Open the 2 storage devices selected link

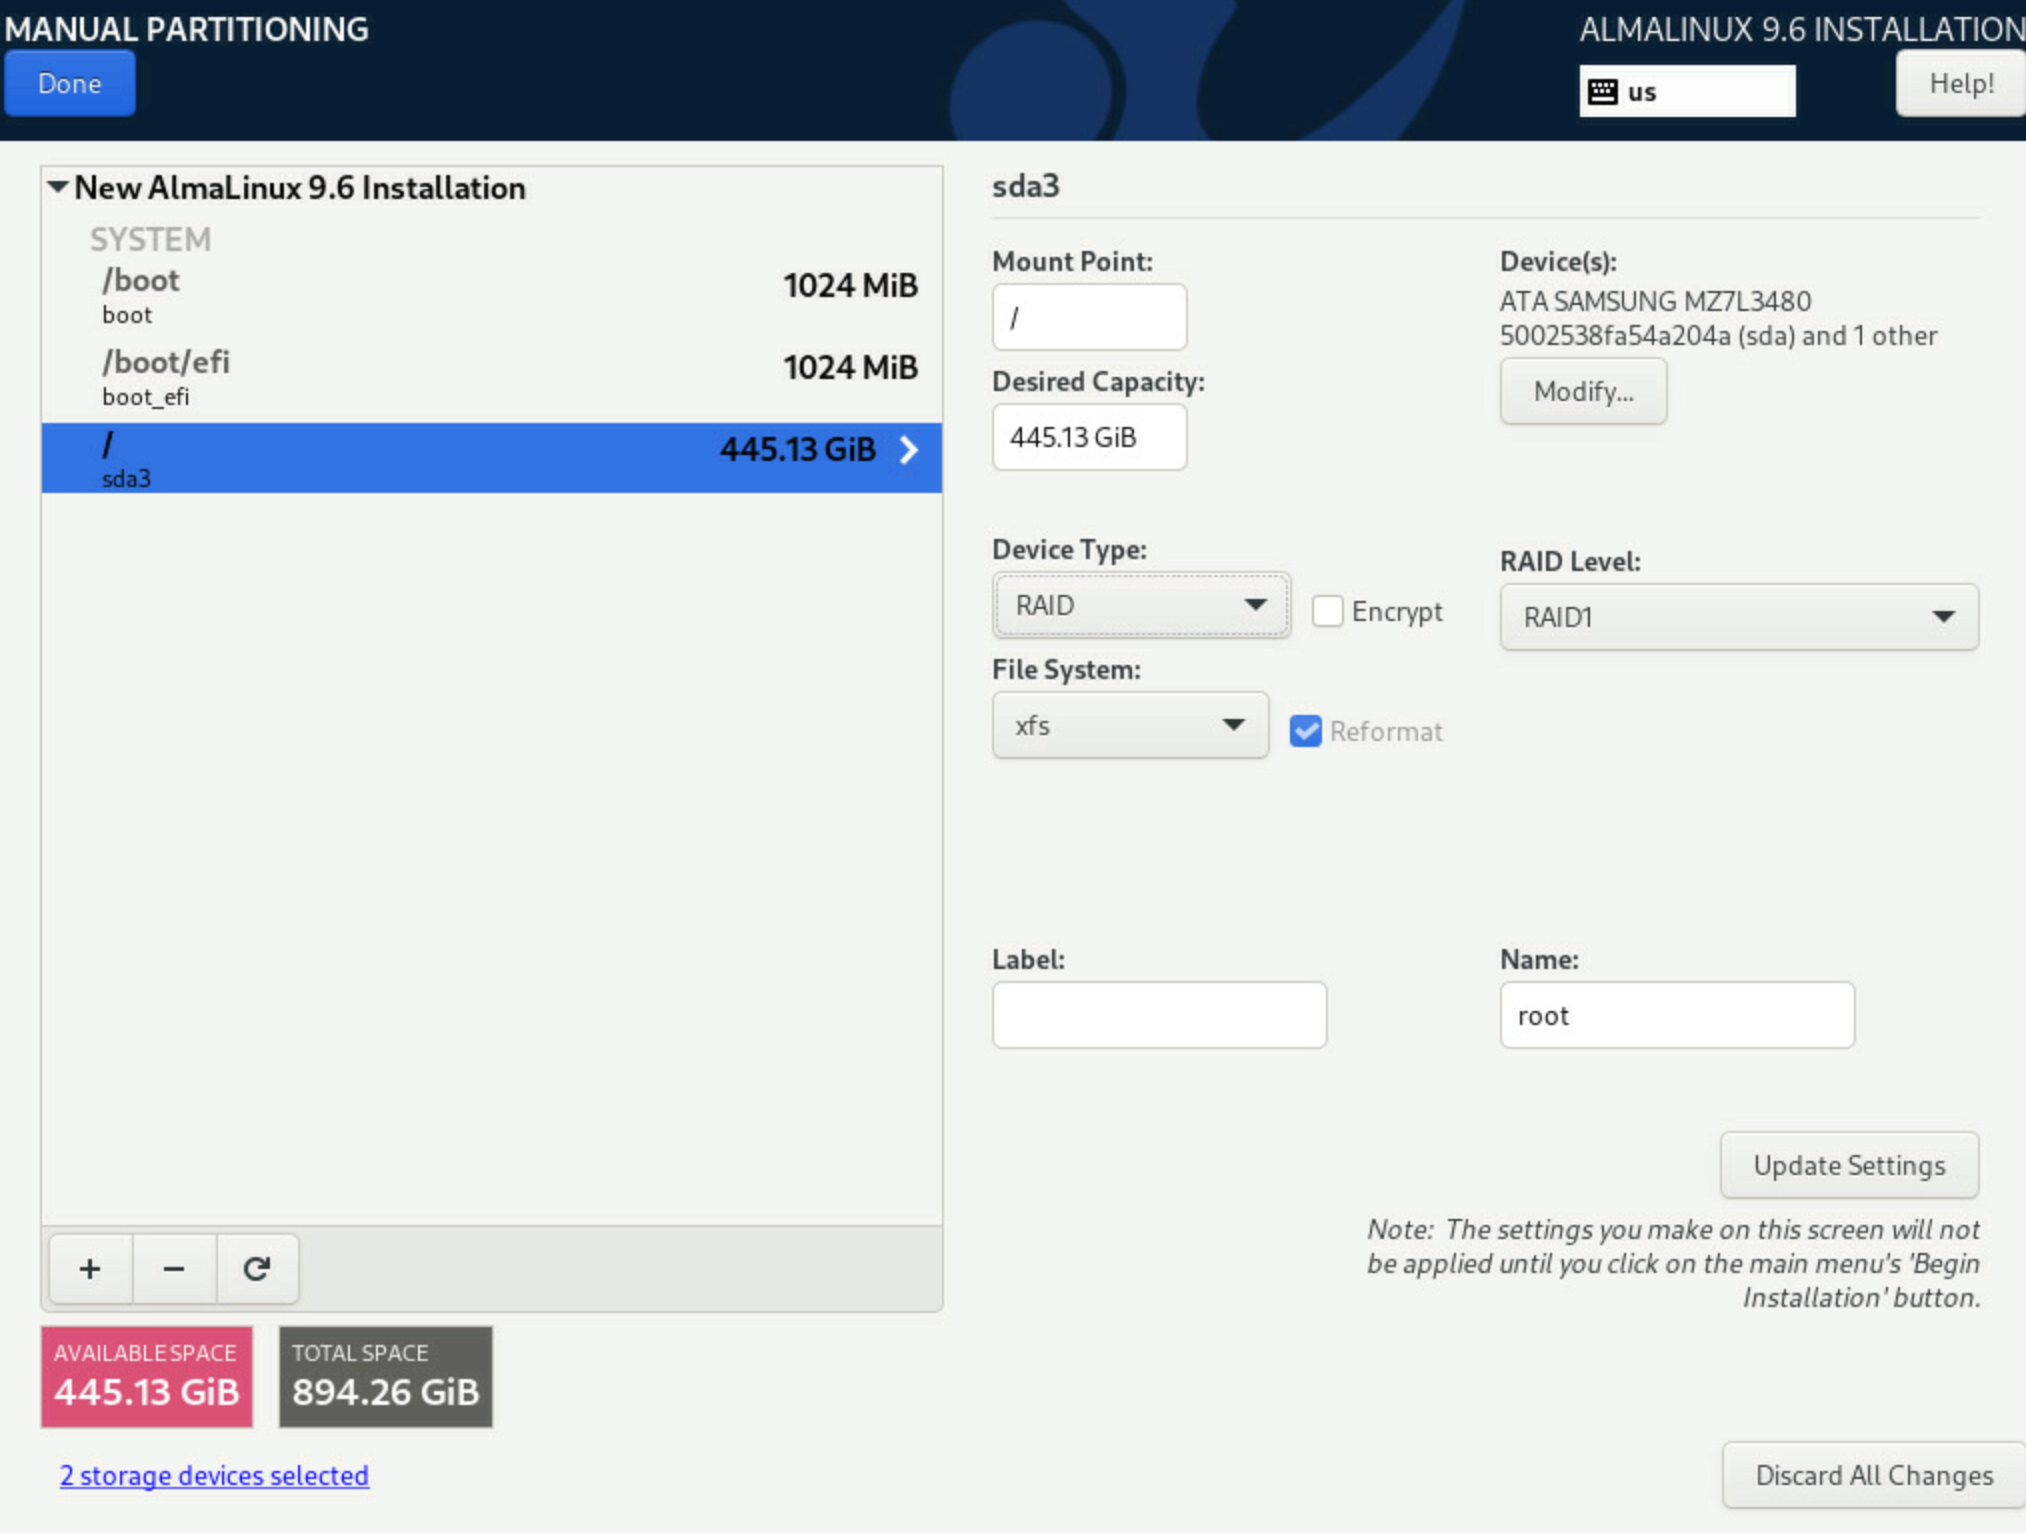point(214,1475)
